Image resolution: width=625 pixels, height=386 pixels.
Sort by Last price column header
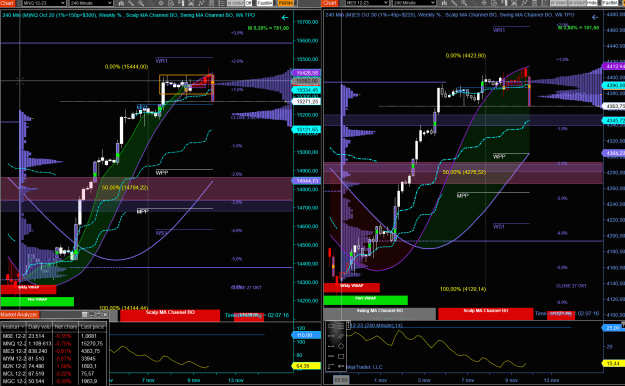point(92,327)
